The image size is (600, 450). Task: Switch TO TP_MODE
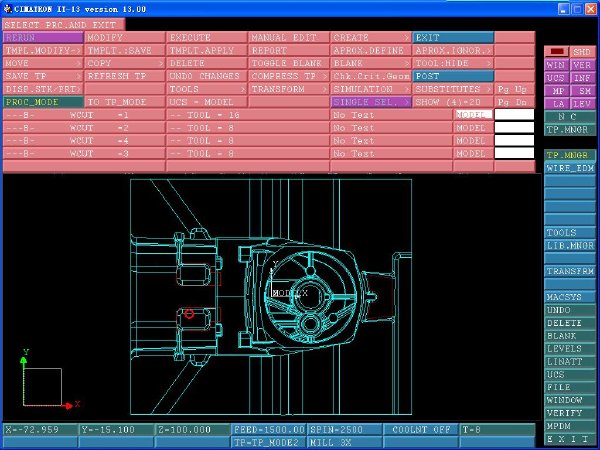point(125,102)
